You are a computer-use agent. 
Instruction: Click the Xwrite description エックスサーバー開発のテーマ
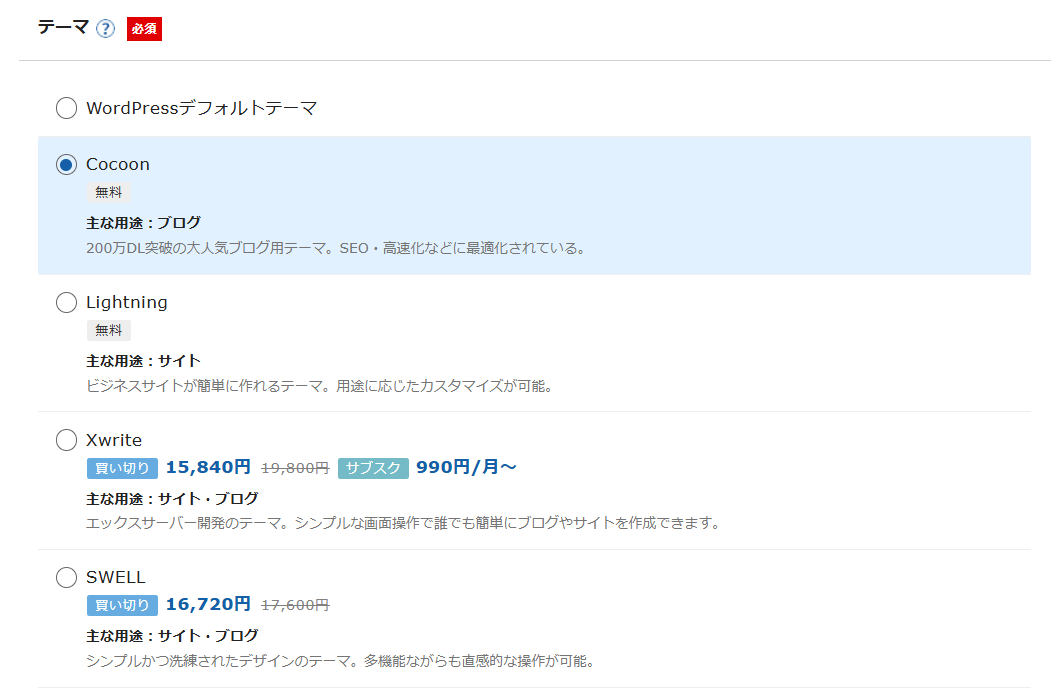[x=405, y=523]
